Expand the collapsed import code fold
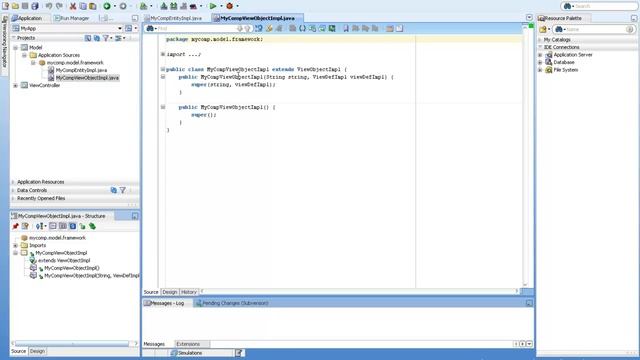Viewport: 640px width, 360px height. [162, 54]
